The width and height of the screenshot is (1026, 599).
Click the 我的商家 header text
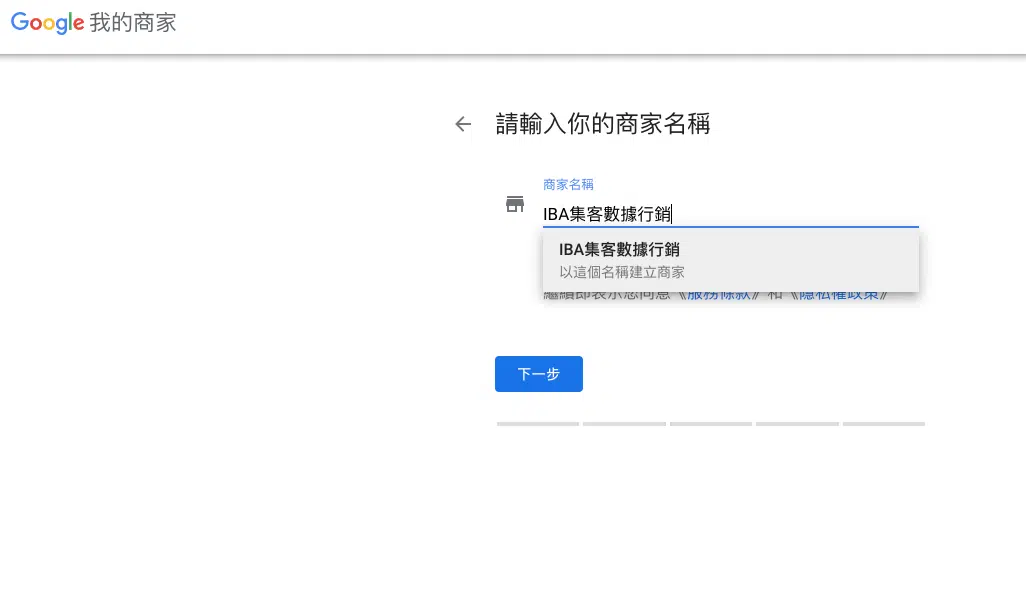click(133, 23)
